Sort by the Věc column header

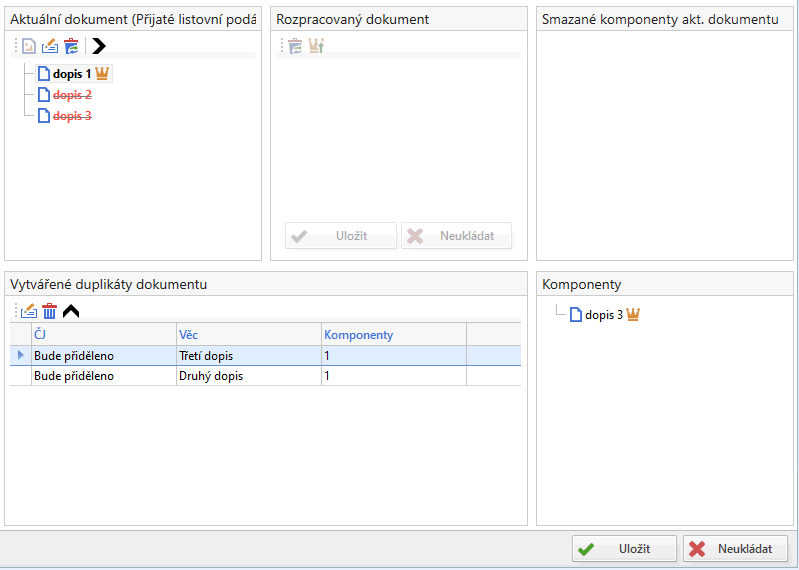248,335
